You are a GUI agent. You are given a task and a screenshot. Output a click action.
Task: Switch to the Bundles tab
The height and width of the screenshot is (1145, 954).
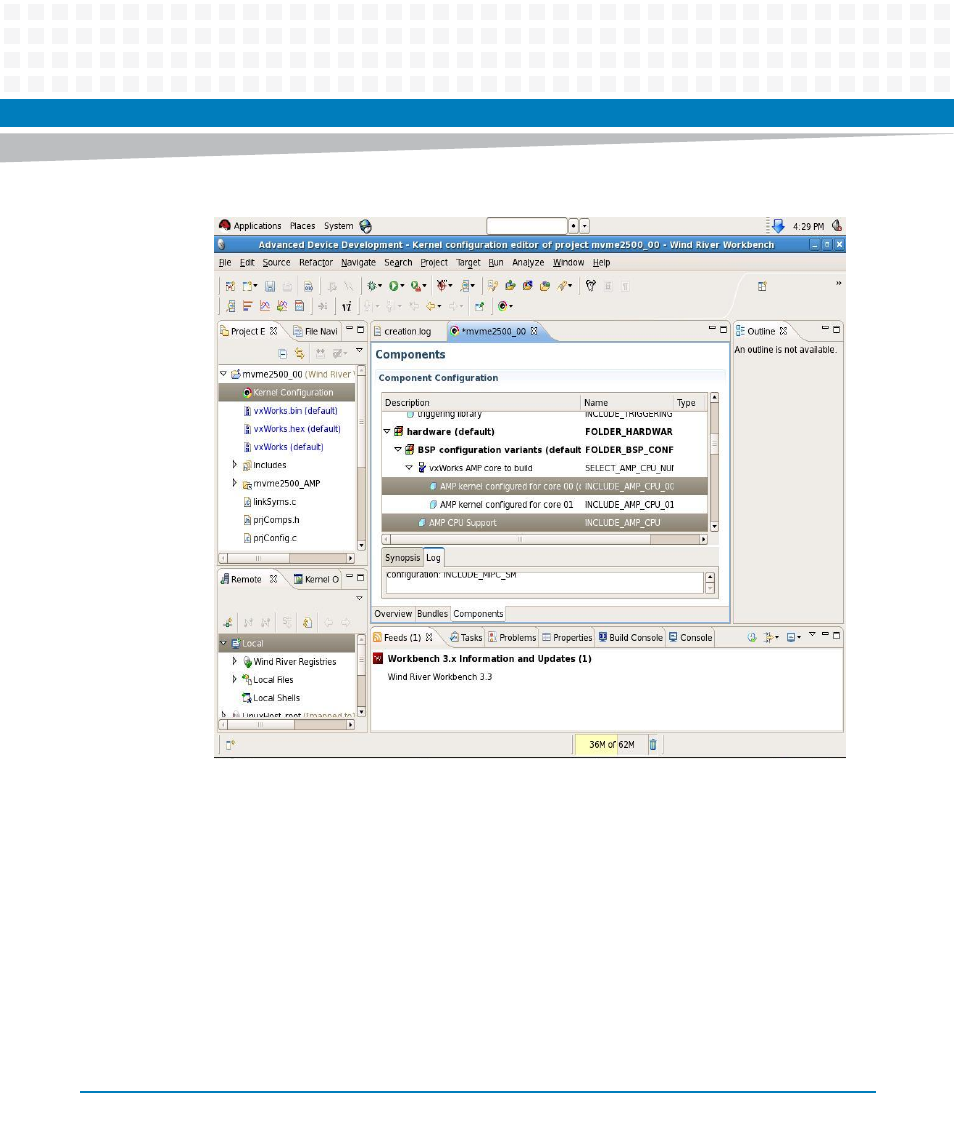pos(432,614)
